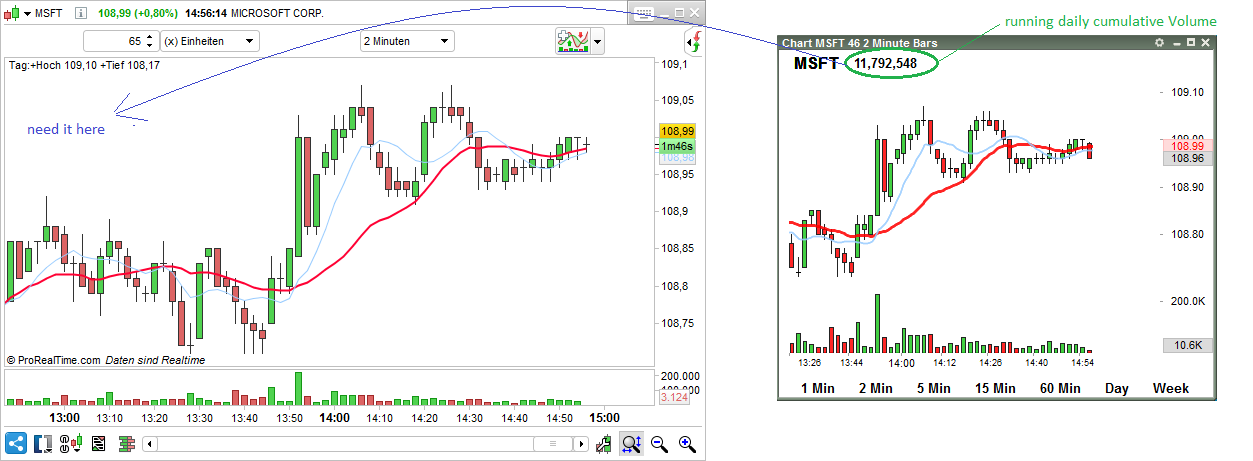
Task: Click the add indicator icon in ProRealTime
Action: pos(572,41)
